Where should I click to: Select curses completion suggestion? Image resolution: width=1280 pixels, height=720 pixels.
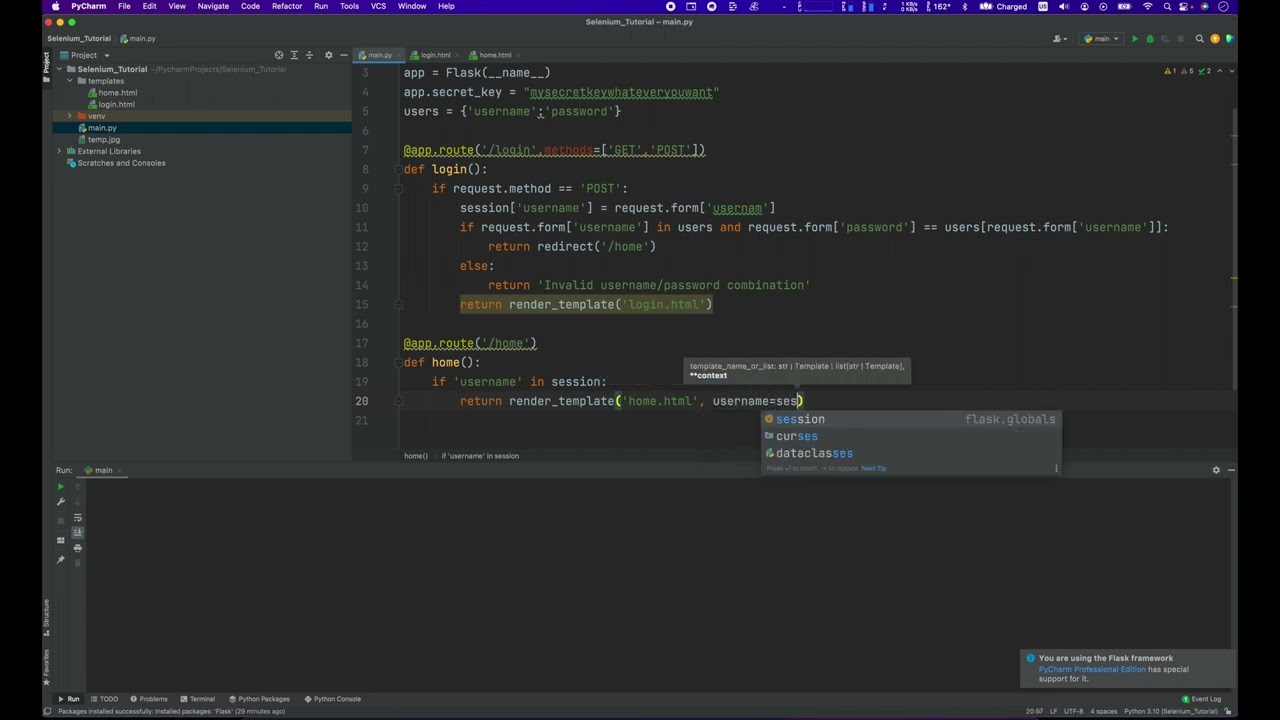(x=910, y=436)
